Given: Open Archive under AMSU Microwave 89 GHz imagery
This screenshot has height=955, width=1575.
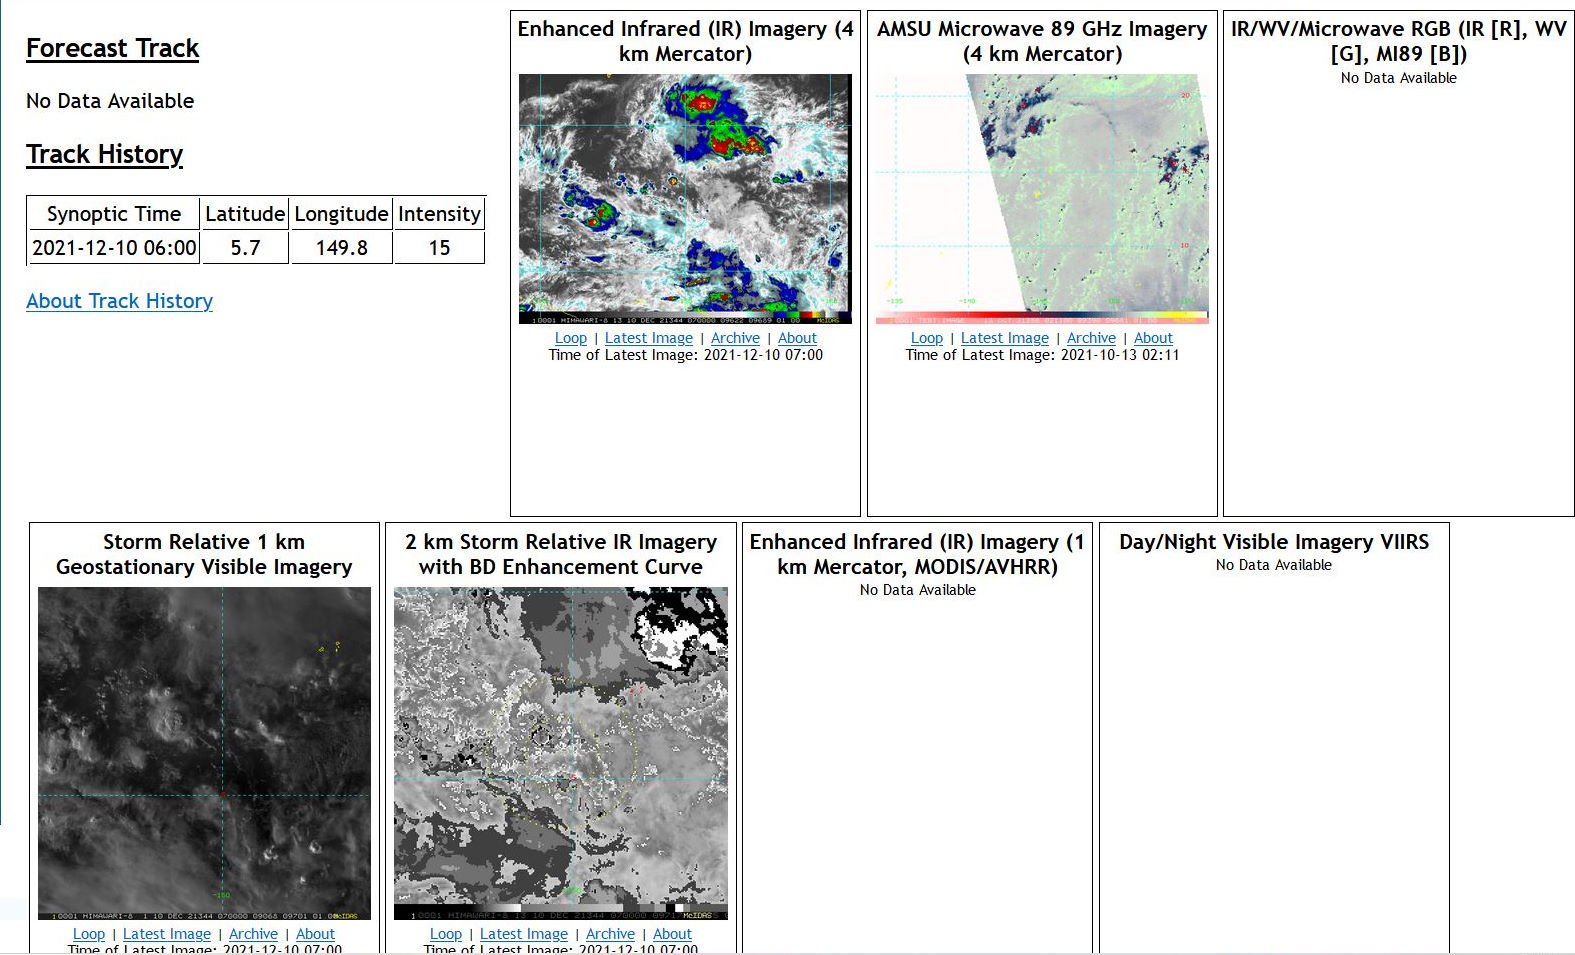Looking at the screenshot, I should click(x=1091, y=338).
